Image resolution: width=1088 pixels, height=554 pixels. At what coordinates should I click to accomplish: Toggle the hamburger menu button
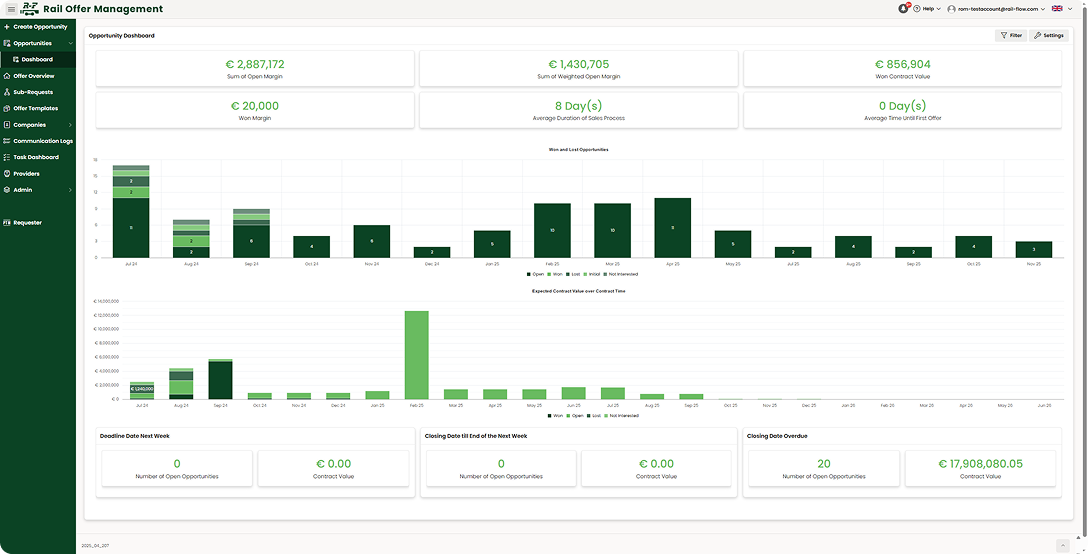pyautogui.click(x=11, y=9)
